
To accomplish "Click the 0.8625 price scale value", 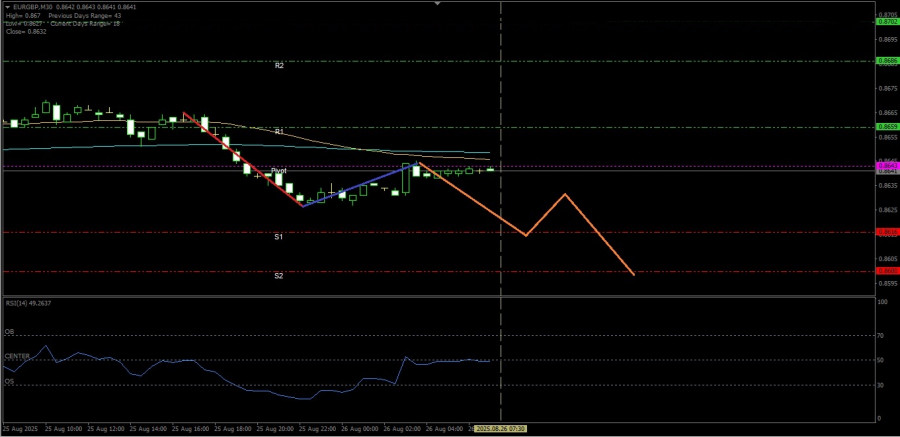I will pyautogui.click(x=887, y=210).
